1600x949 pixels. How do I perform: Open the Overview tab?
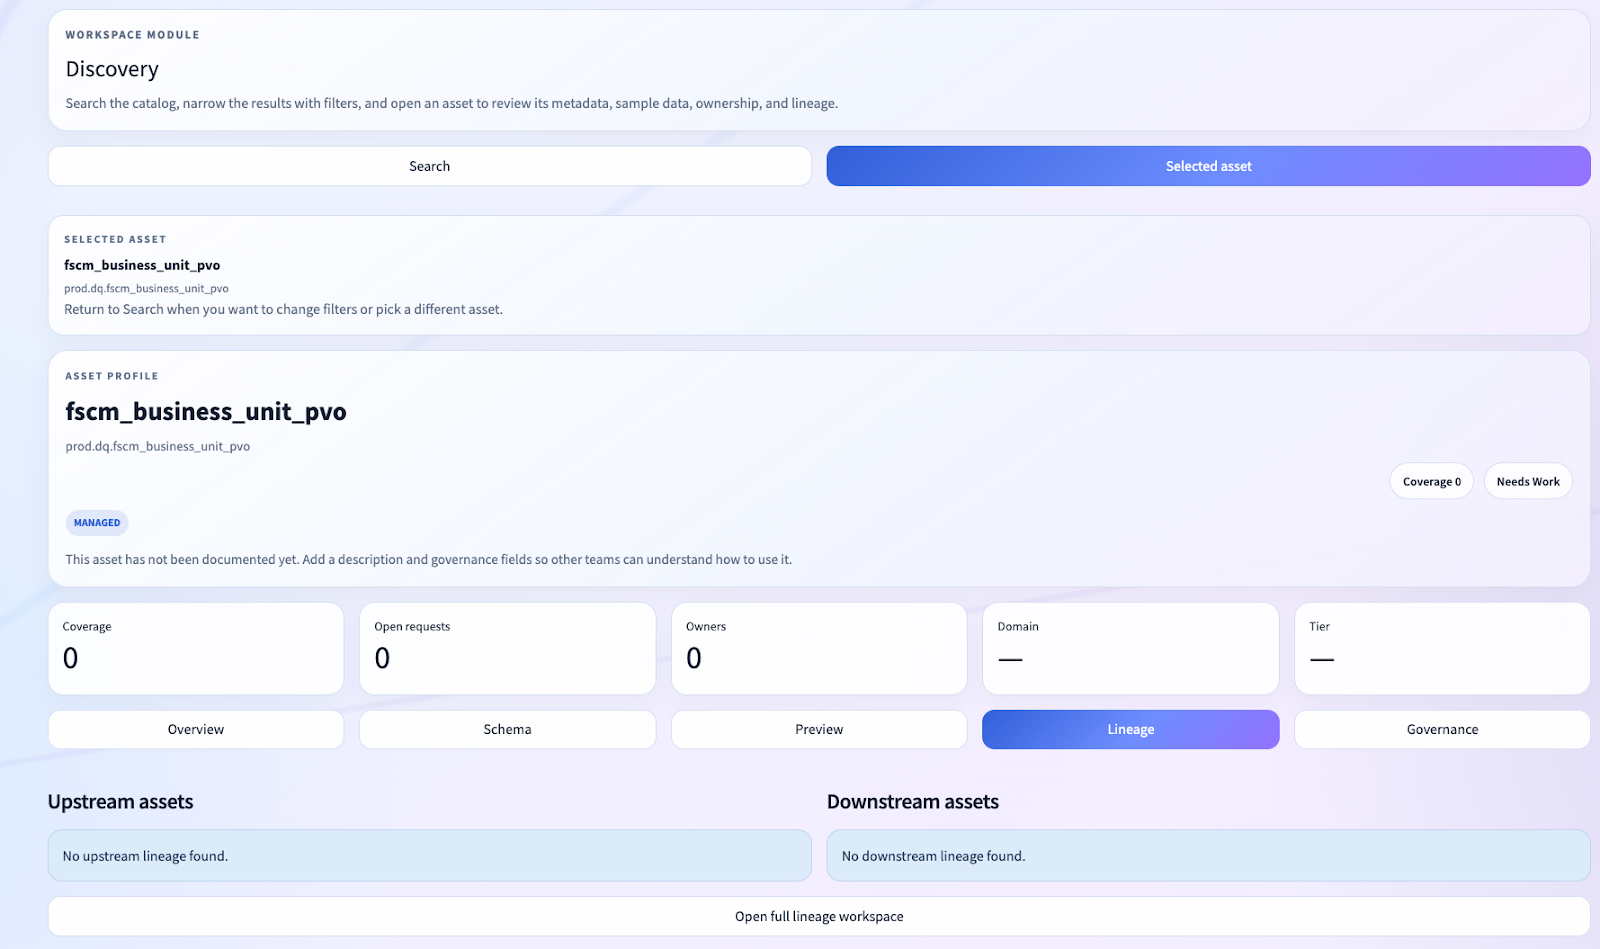(x=196, y=730)
